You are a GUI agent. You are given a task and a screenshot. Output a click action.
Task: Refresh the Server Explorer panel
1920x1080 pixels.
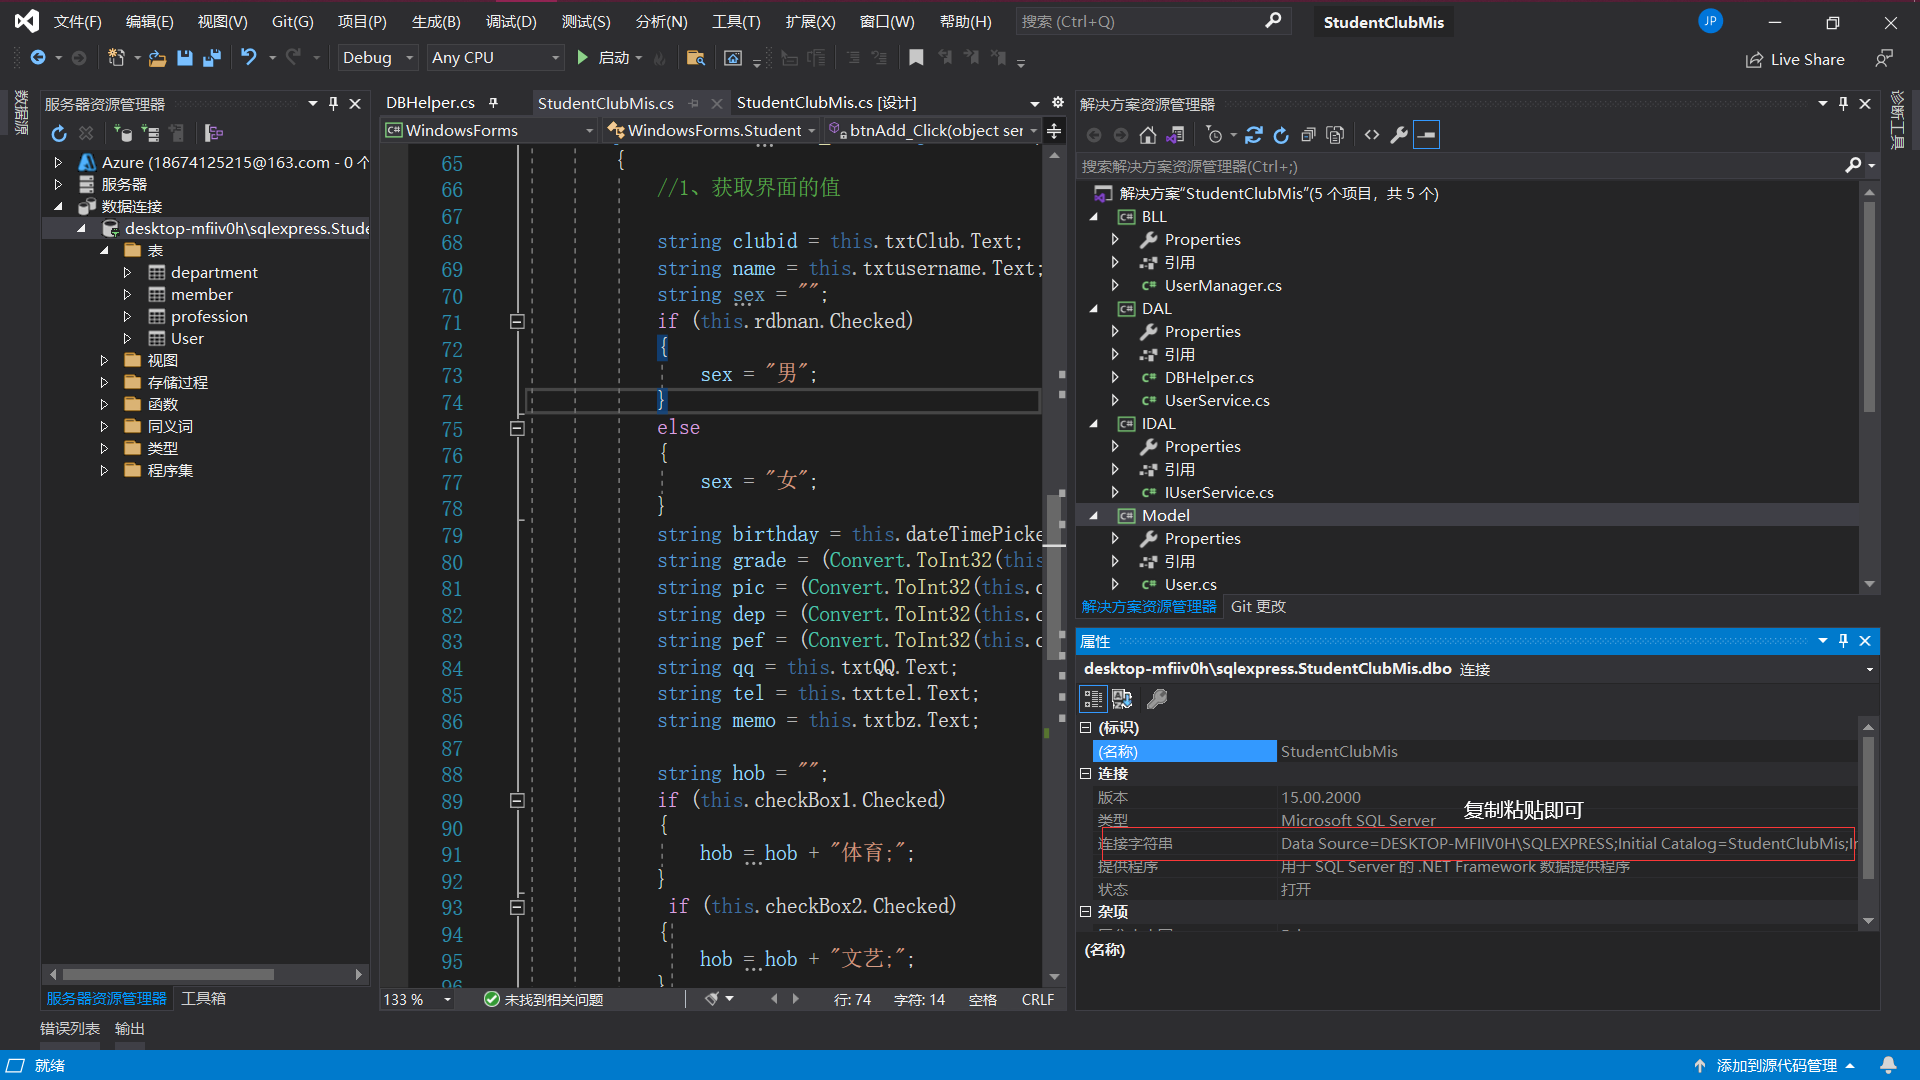tap(59, 133)
